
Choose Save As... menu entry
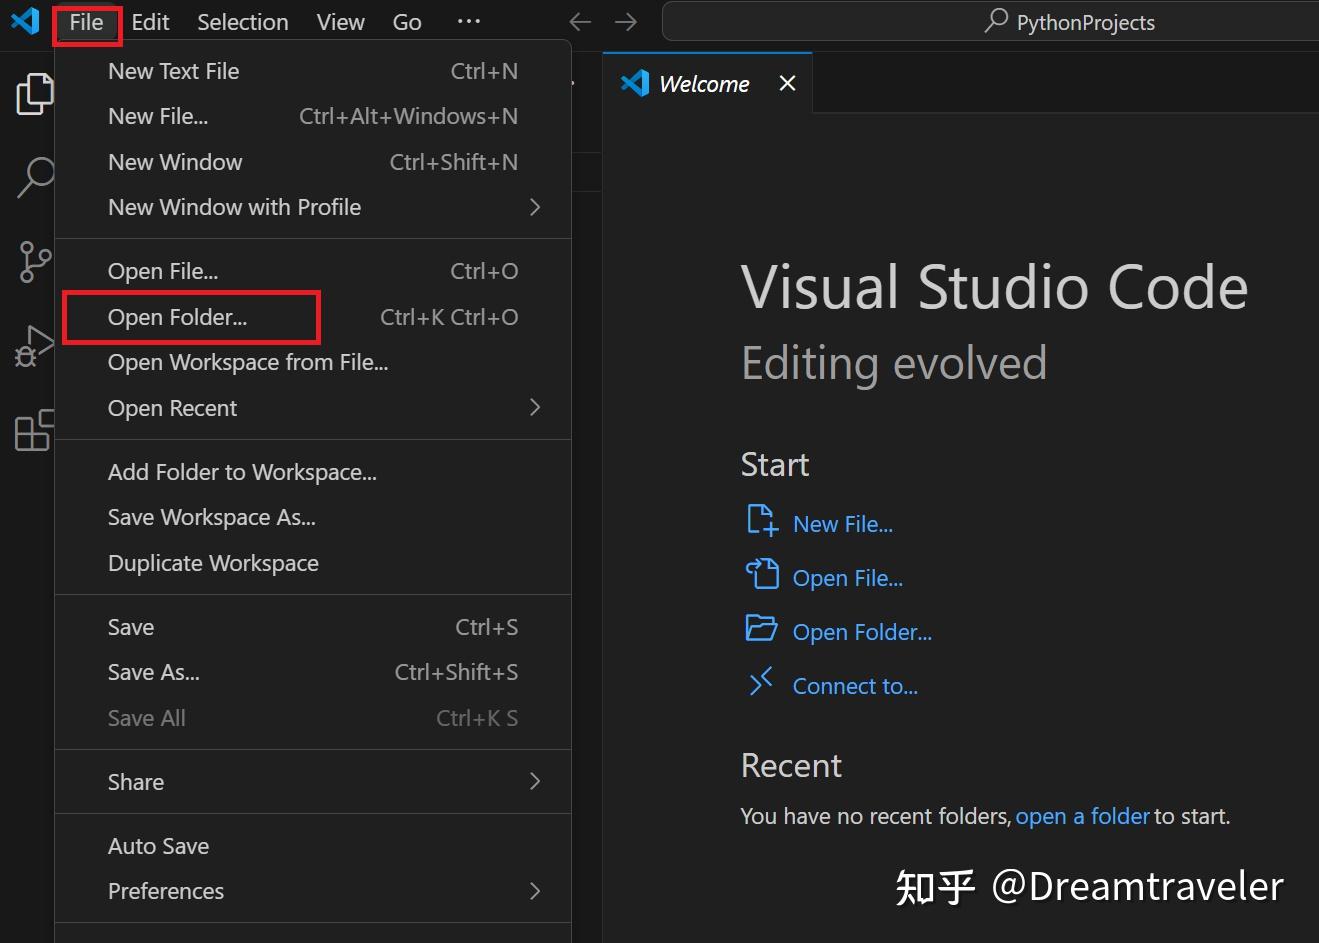coord(154,672)
